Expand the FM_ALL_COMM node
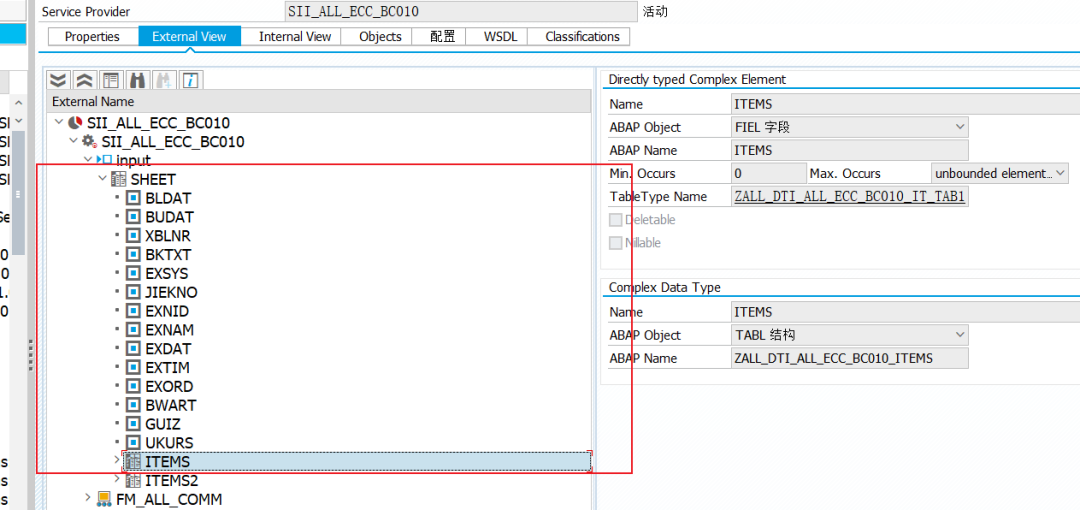This screenshot has width=1080, height=510. pos(87,498)
